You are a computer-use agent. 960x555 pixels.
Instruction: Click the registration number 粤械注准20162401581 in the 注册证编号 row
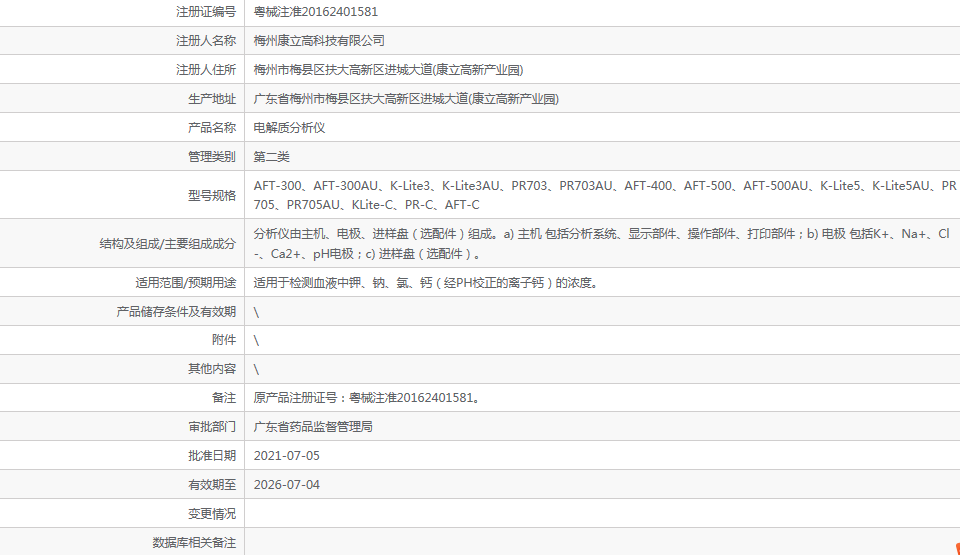(316, 12)
